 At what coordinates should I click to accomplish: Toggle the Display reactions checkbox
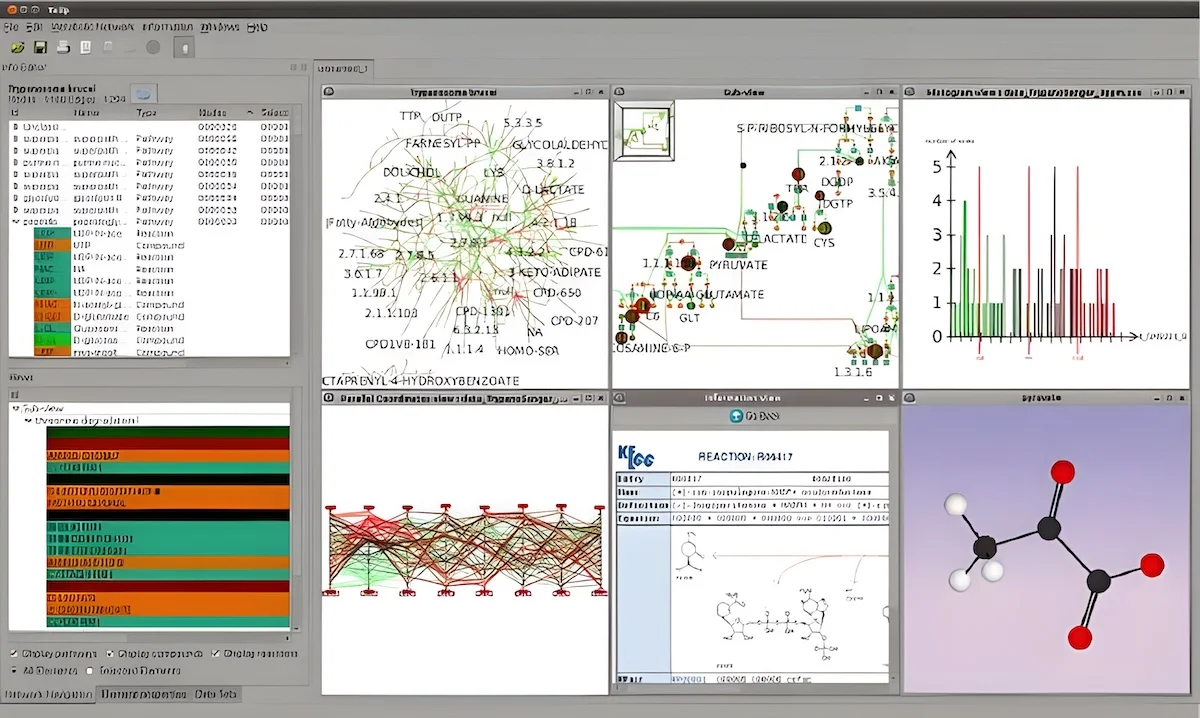[x=214, y=653]
